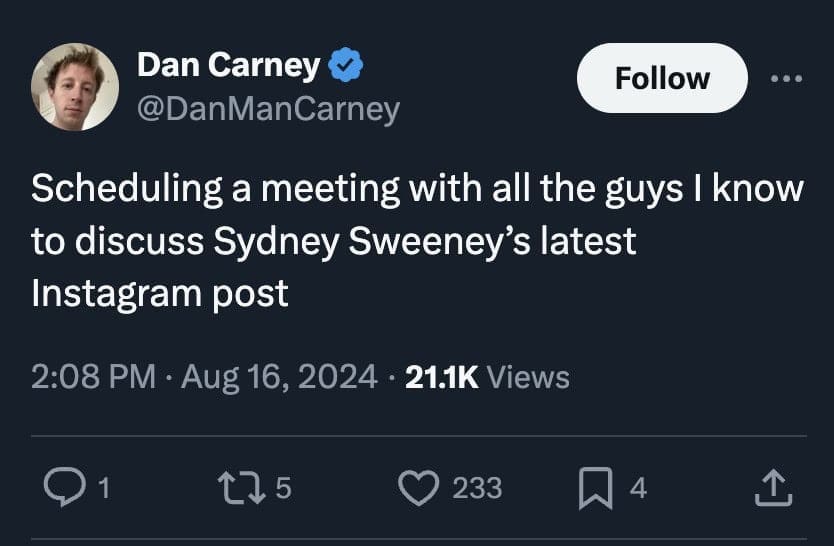Click the Aug 16, 2024 date
834x546 pixels.
[x=281, y=377]
